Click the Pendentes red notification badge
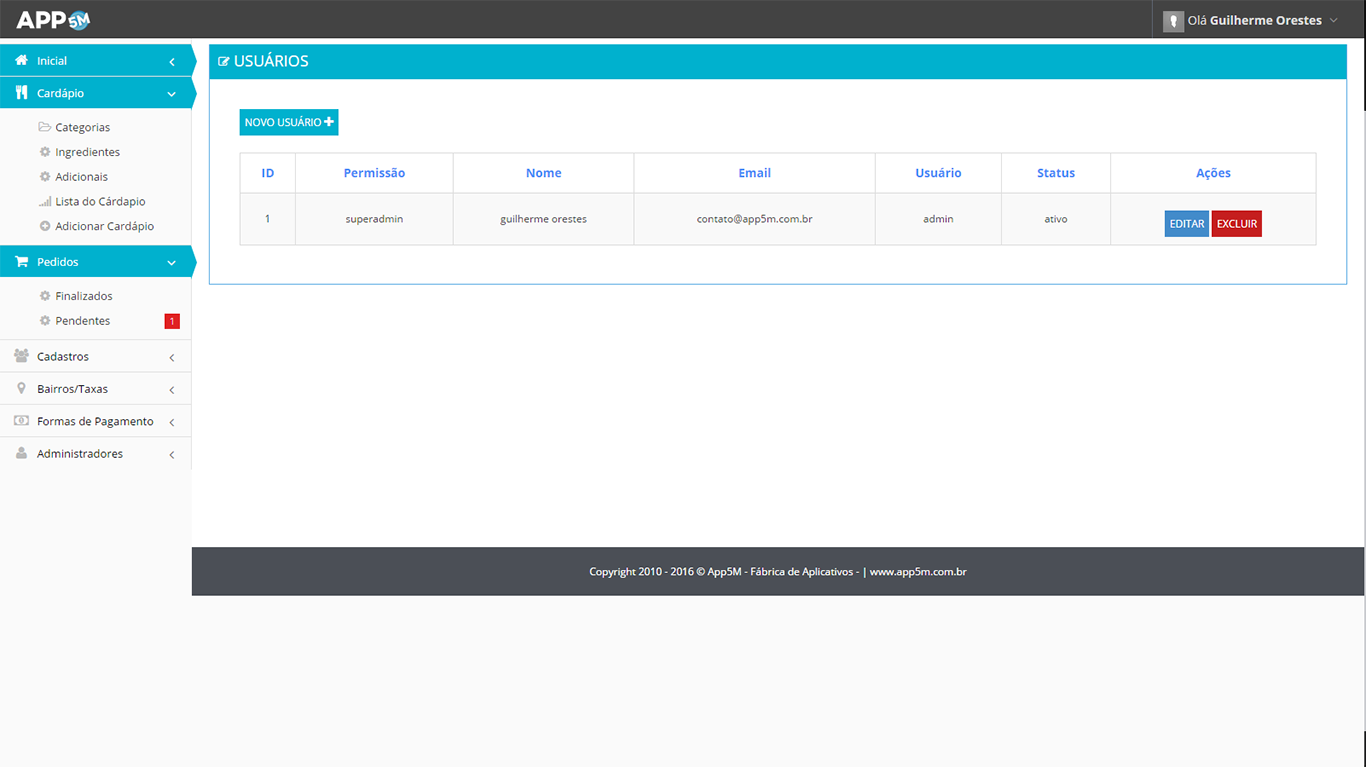 [172, 321]
